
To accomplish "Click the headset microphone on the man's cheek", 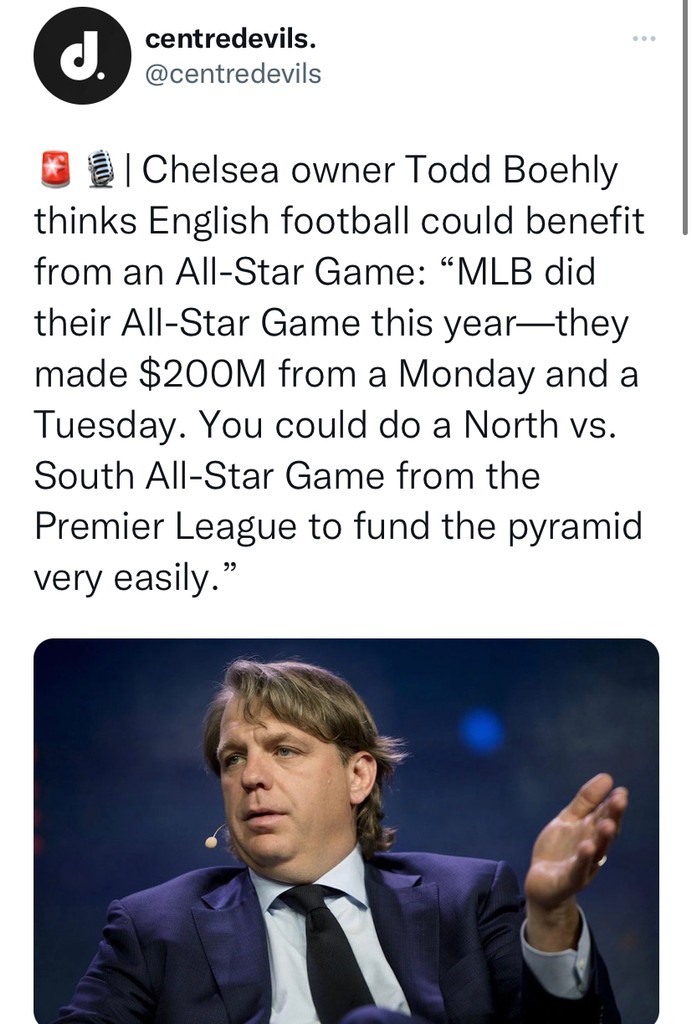I will coord(212,841).
